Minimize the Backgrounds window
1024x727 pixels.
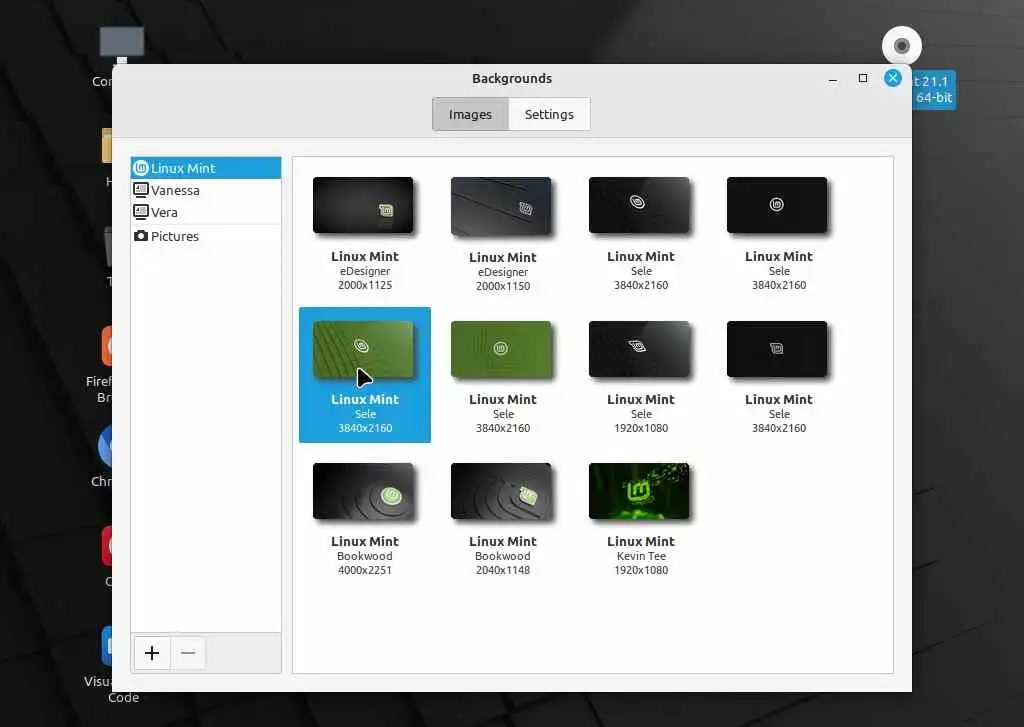tap(833, 80)
